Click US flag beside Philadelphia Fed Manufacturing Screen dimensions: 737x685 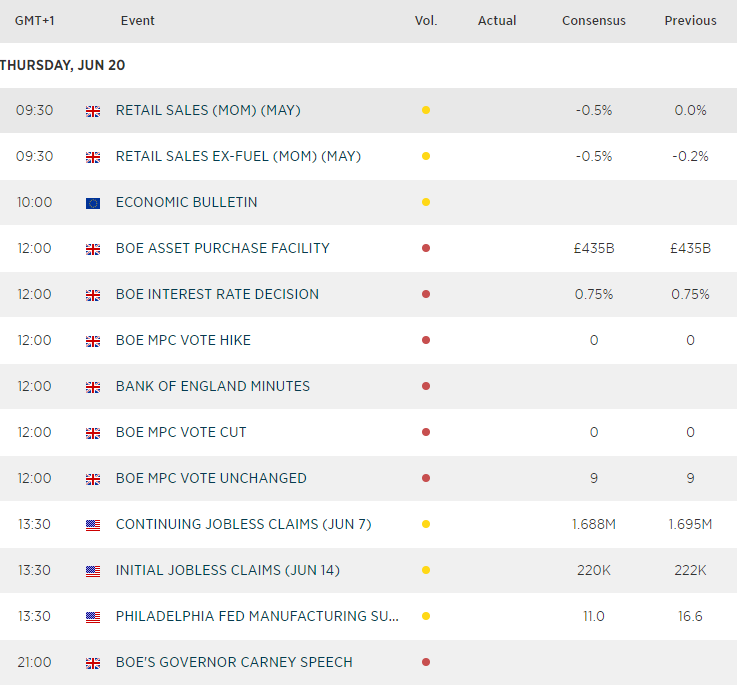(93, 617)
